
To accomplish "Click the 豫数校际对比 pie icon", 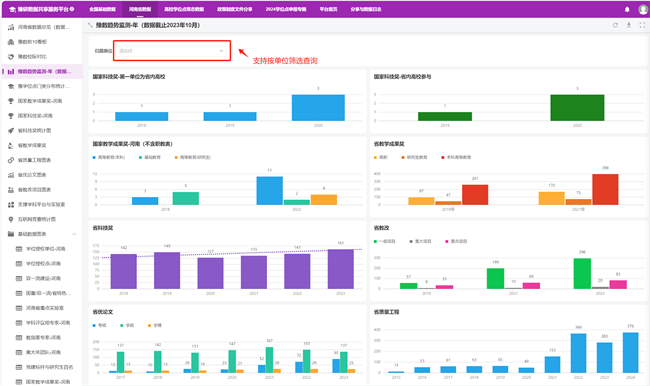I will point(11,57).
